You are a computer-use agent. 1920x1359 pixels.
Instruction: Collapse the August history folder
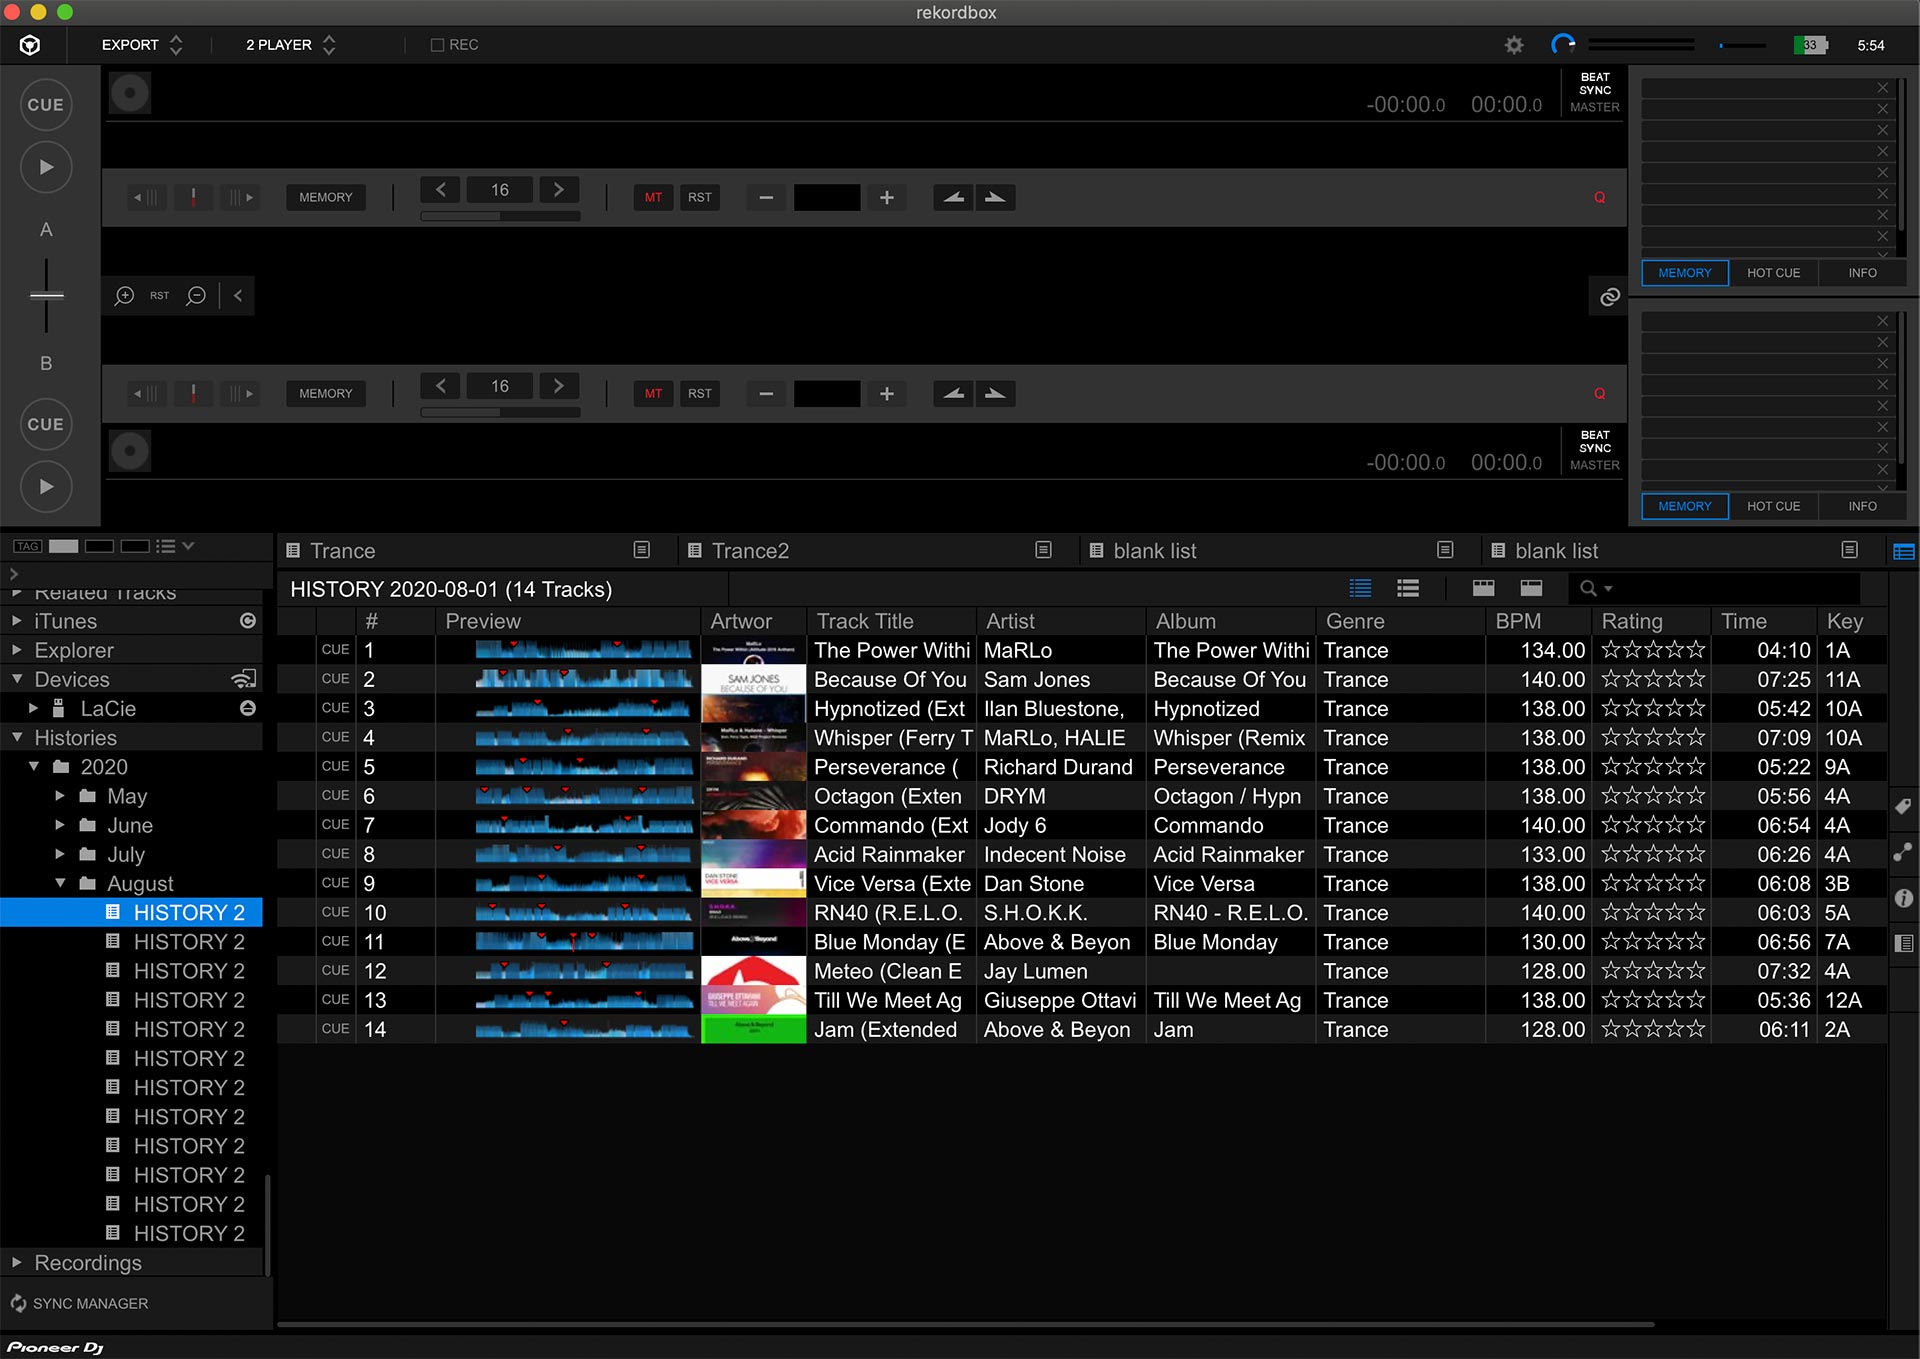pyautogui.click(x=60, y=884)
